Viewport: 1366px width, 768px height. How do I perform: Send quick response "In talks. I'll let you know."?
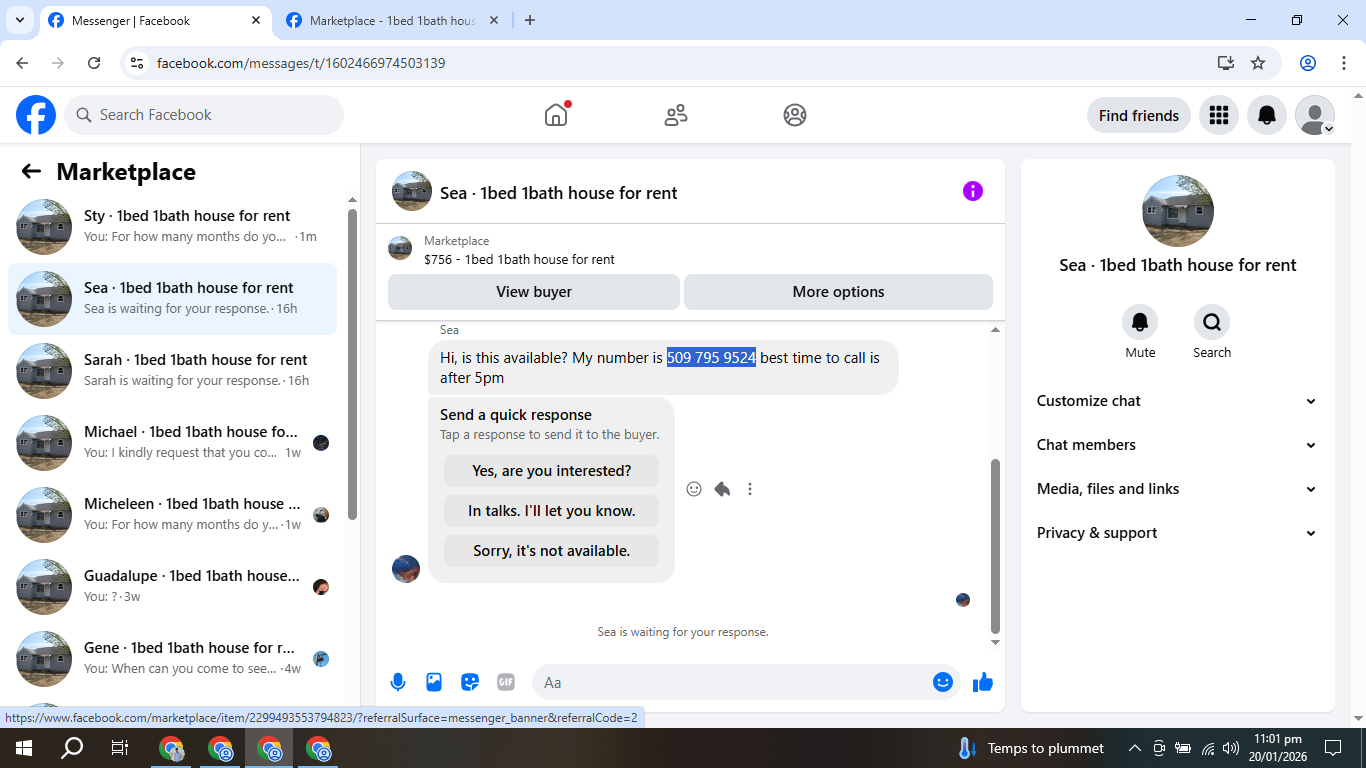click(552, 511)
